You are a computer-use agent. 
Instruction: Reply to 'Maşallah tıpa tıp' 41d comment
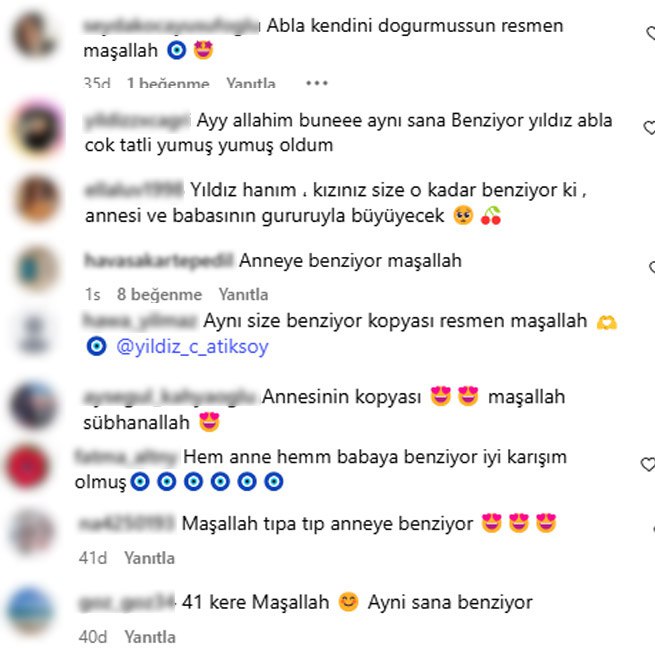click(149, 558)
